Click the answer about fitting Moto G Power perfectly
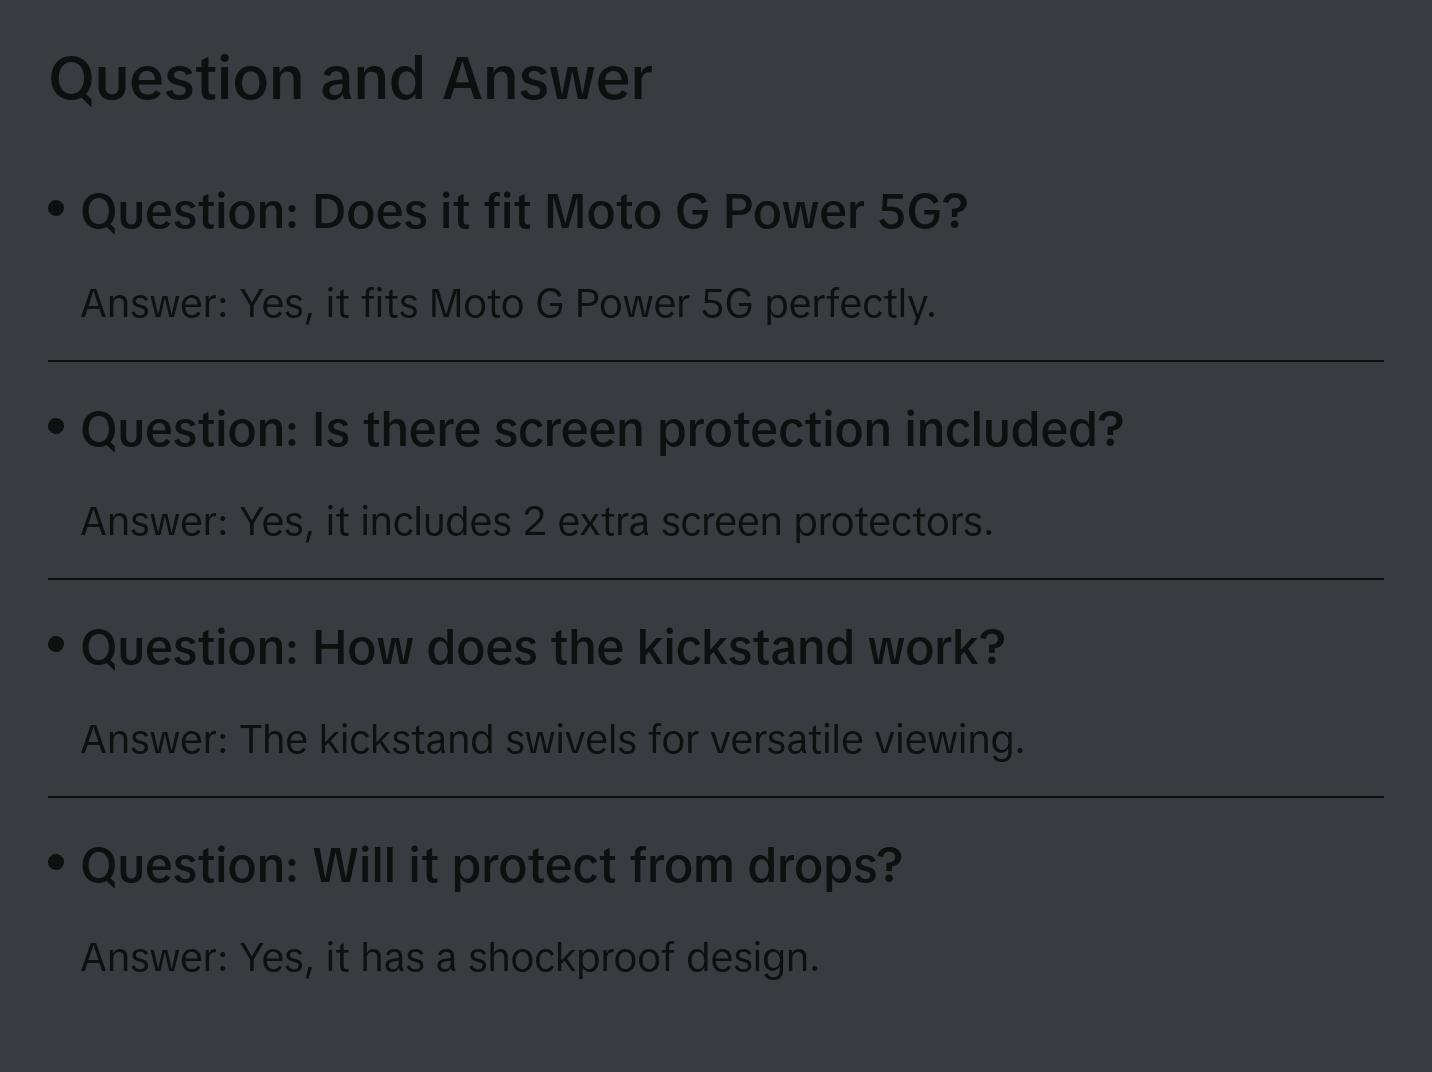The image size is (1432, 1072). point(508,304)
